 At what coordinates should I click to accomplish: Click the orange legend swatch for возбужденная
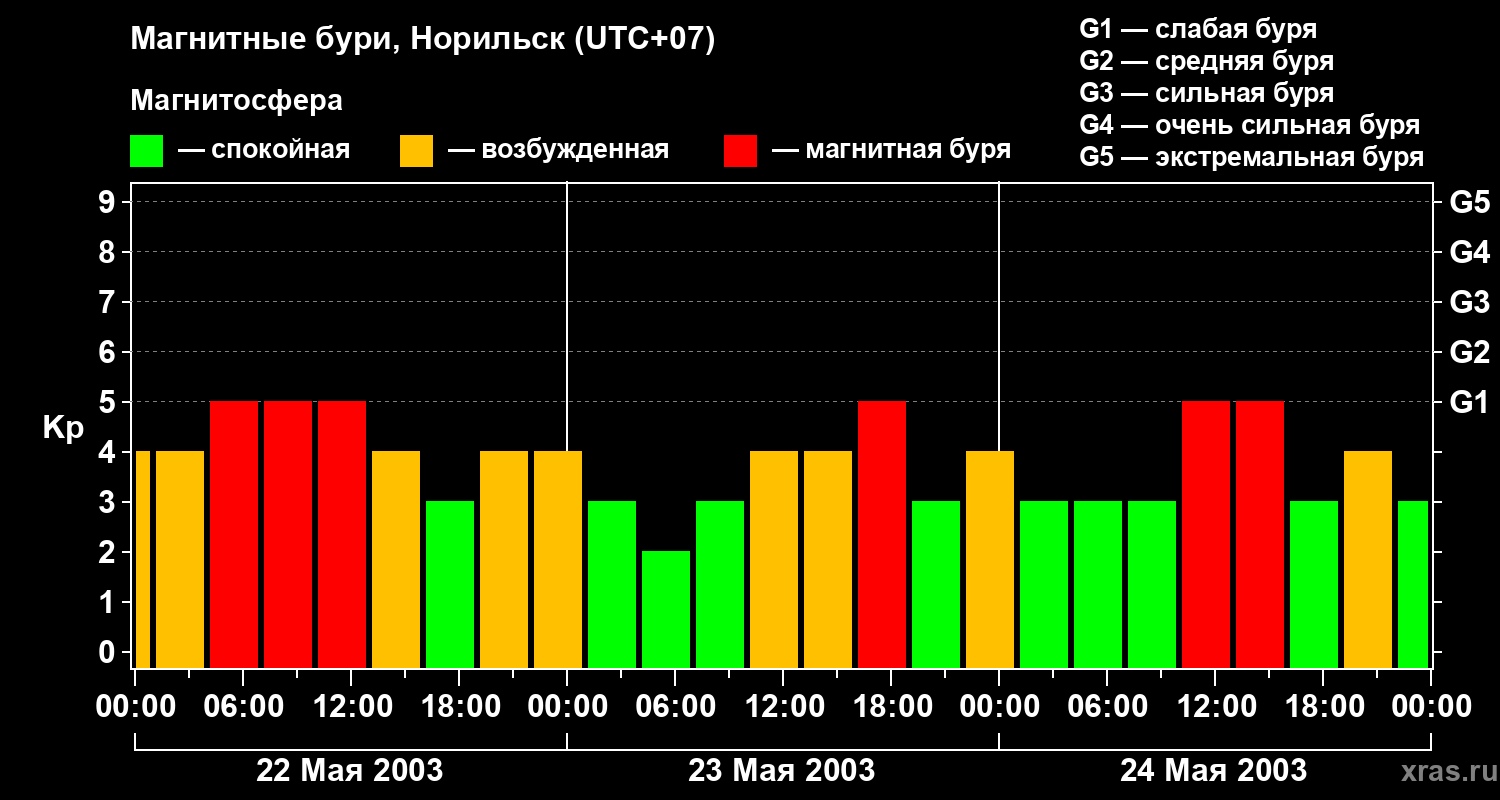[x=416, y=151]
